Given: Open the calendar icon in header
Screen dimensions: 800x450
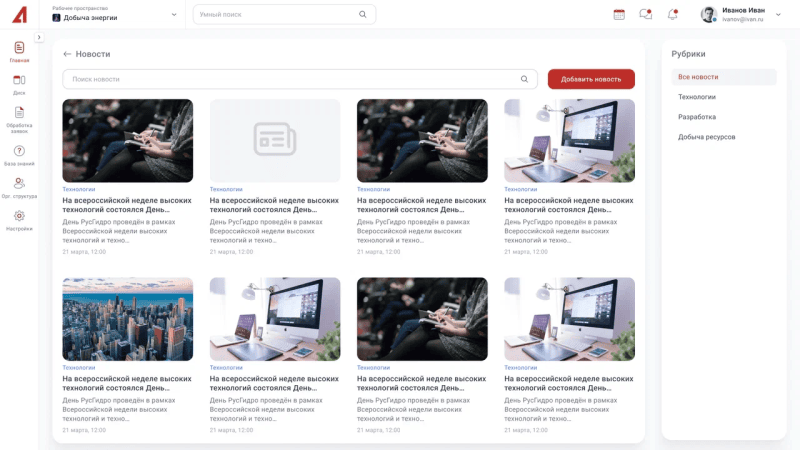Looking at the screenshot, I should click(619, 14).
